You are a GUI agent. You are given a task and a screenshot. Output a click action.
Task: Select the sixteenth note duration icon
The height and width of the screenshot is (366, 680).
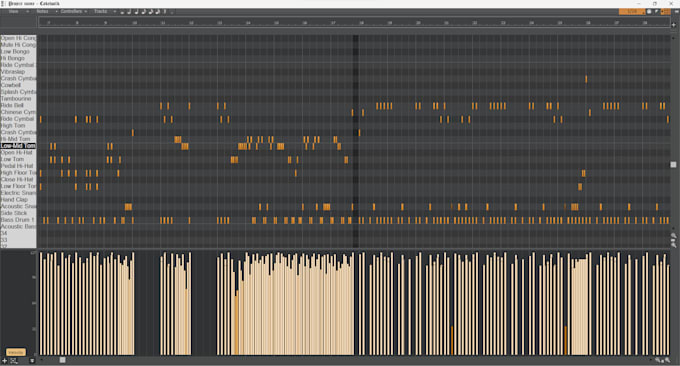(x=150, y=12)
